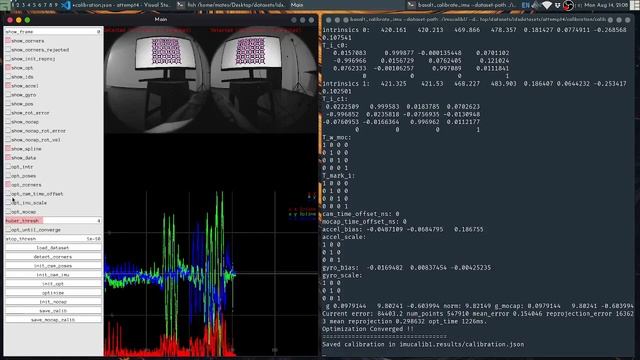This screenshot has width=640, height=360.
Task: Enable show_mocap_rot_vel checkbox
Action: point(8,140)
